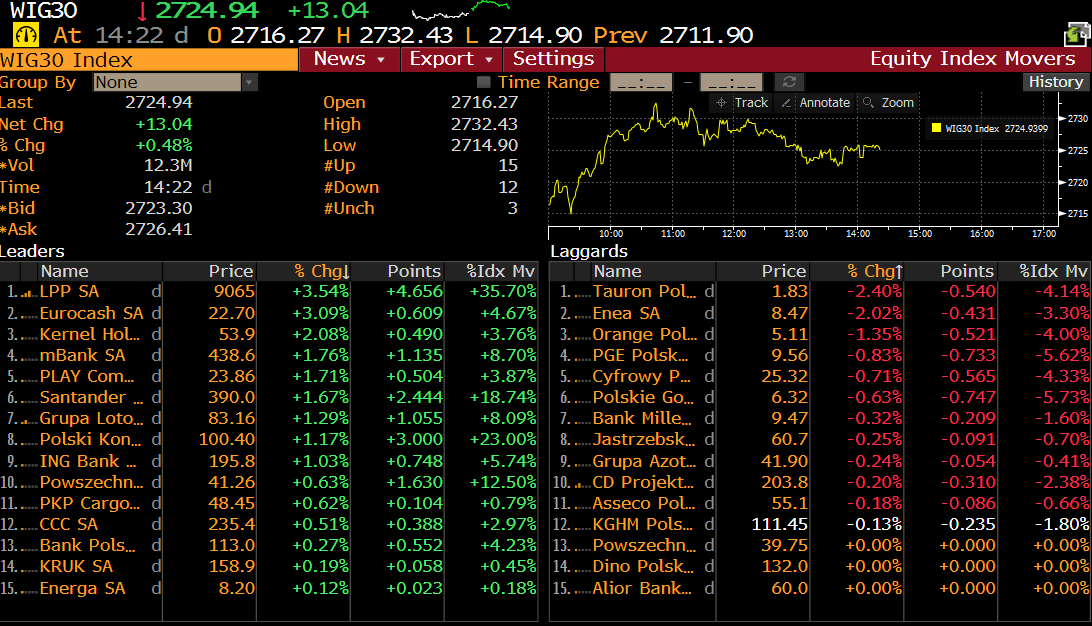
Task: Click the #Up count 15
Action: point(508,166)
